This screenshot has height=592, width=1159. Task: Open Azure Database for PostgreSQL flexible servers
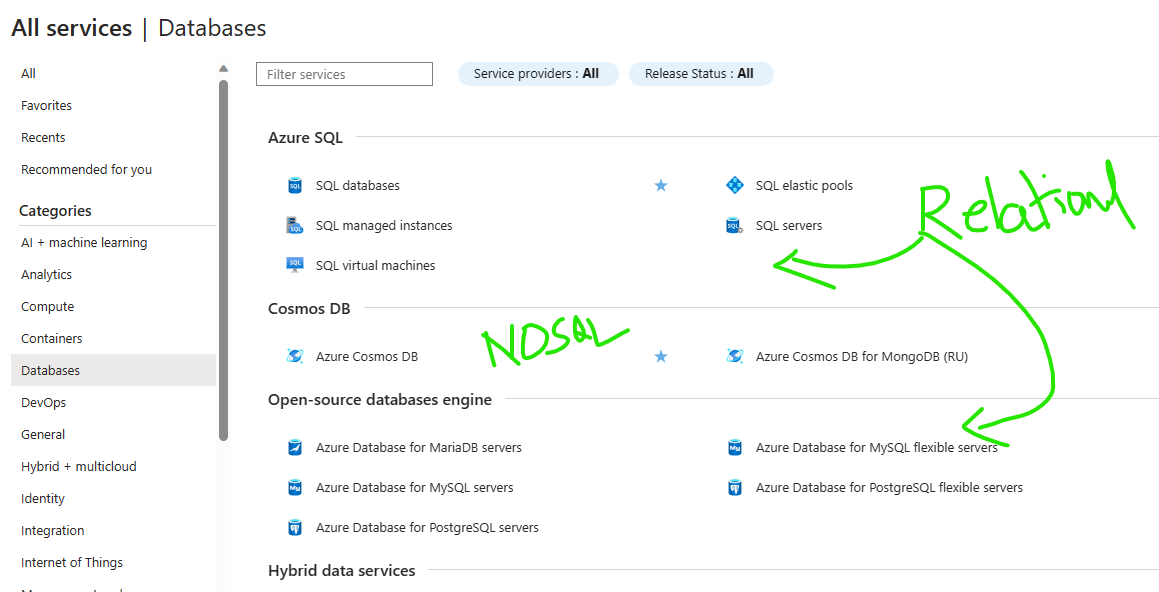pyautogui.click(x=889, y=488)
